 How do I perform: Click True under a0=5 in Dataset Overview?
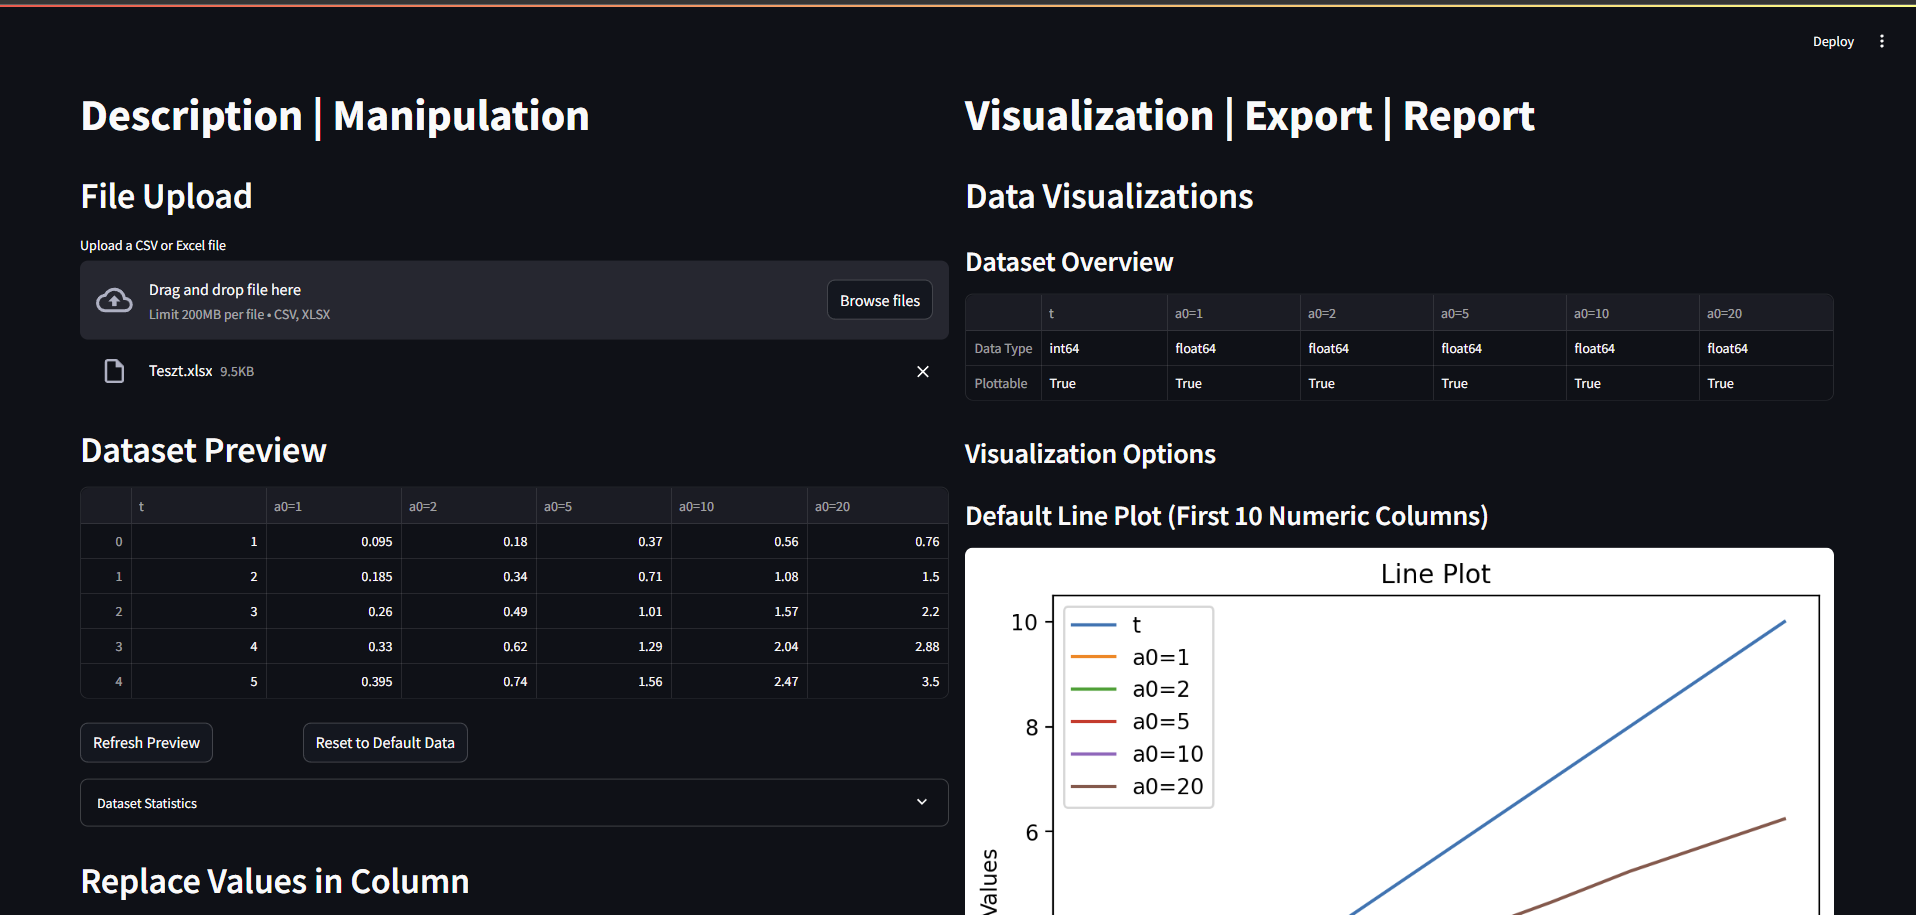(x=1499, y=383)
